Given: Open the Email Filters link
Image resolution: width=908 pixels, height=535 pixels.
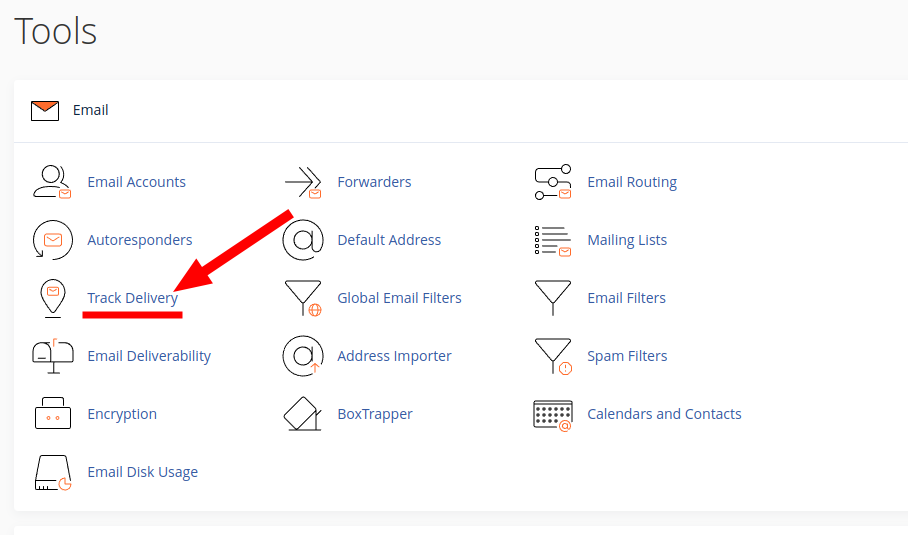Looking at the screenshot, I should (x=627, y=298).
